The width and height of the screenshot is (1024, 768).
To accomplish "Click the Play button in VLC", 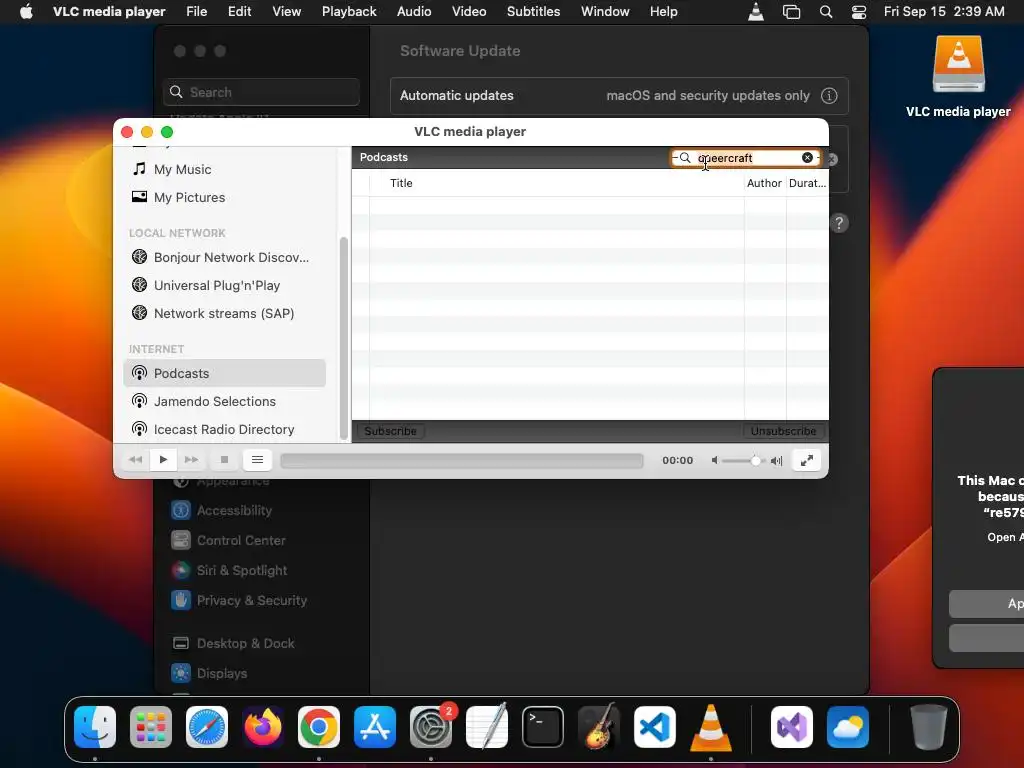I will [163, 460].
